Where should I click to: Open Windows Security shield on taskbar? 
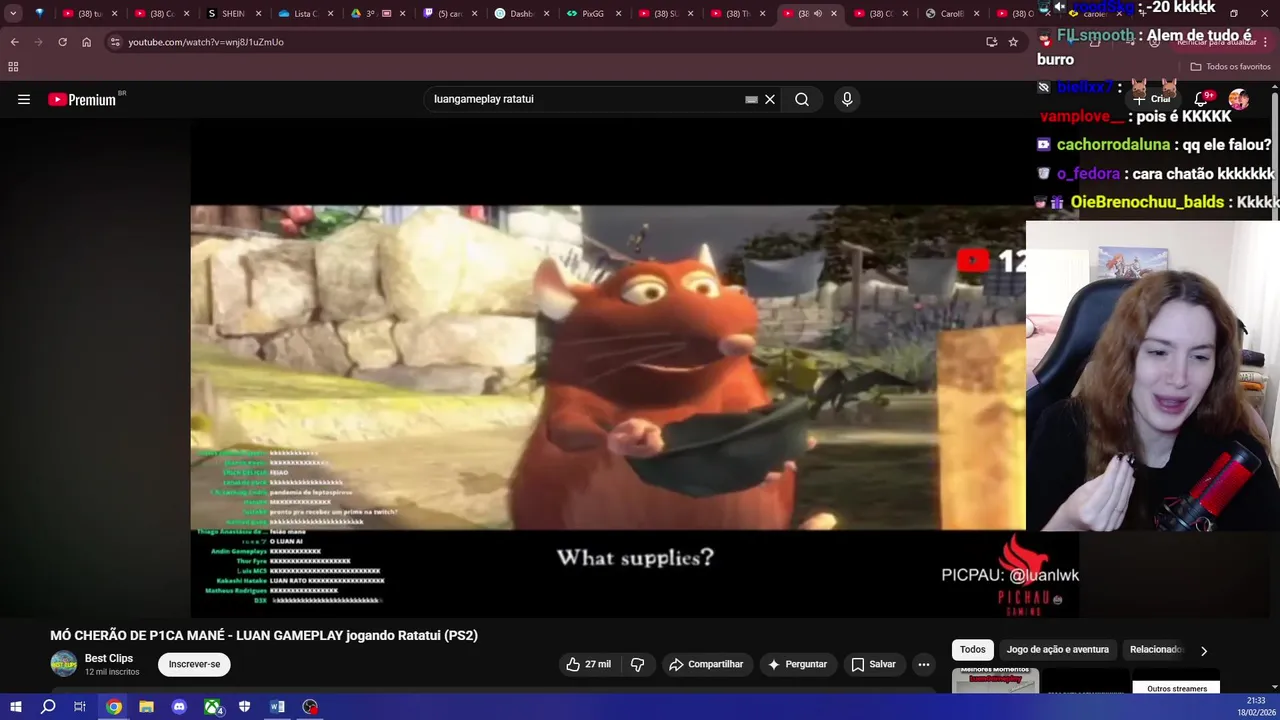coord(244,707)
